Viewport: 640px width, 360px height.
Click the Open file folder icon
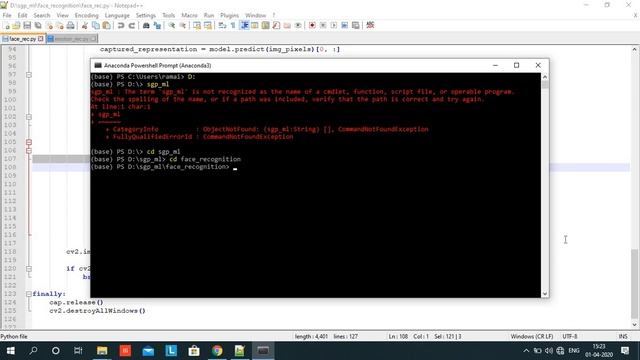[17, 25]
